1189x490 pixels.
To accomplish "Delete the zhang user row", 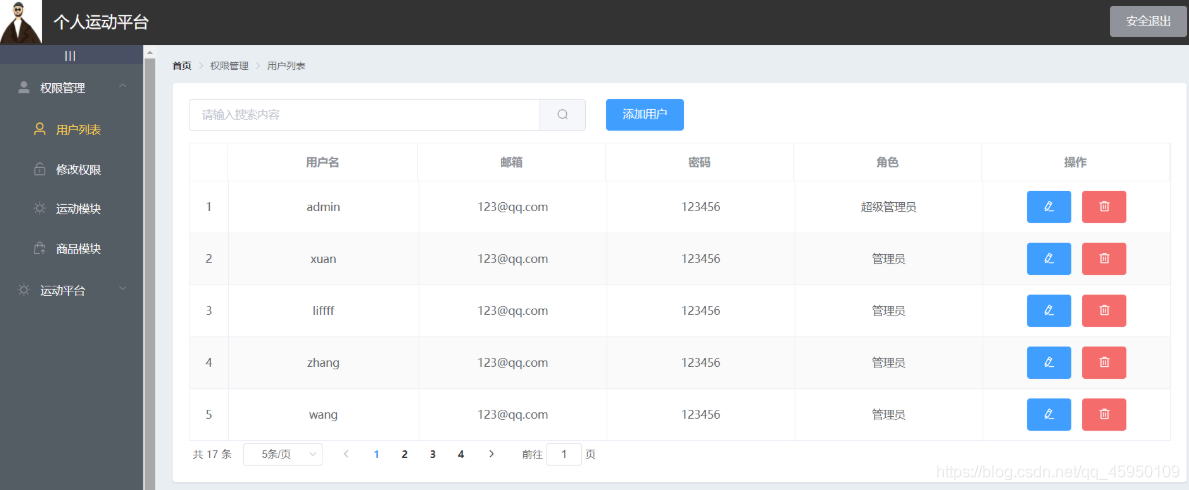I will pos(1104,363).
